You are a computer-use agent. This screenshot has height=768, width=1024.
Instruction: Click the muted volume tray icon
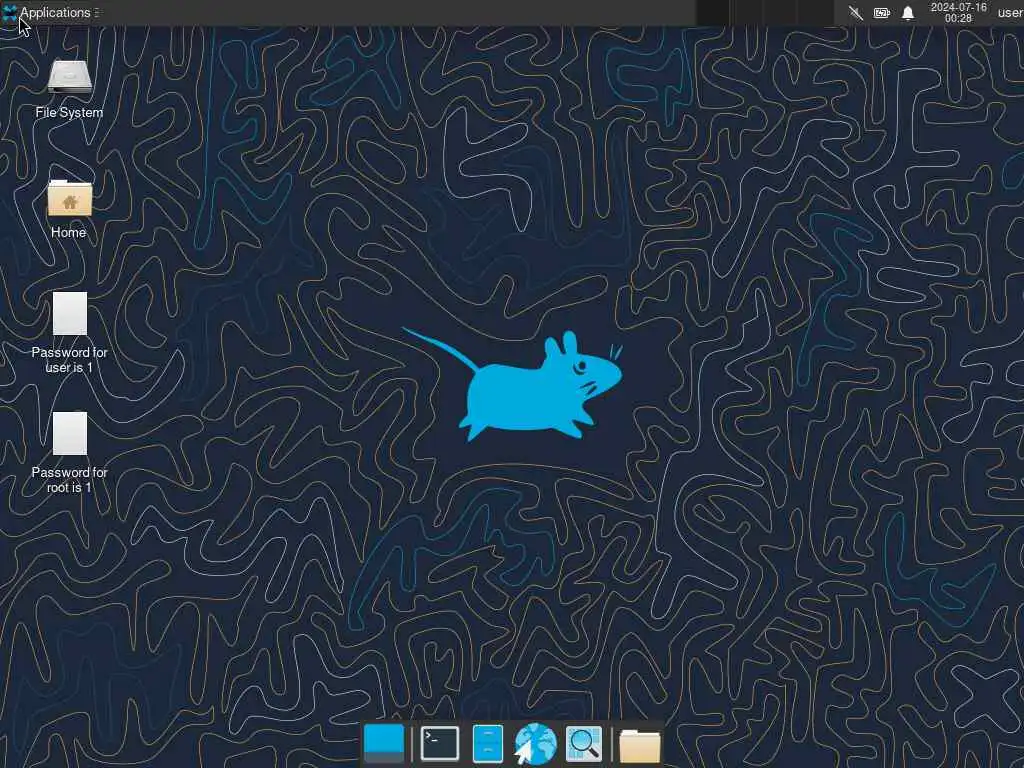[x=856, y=12]
